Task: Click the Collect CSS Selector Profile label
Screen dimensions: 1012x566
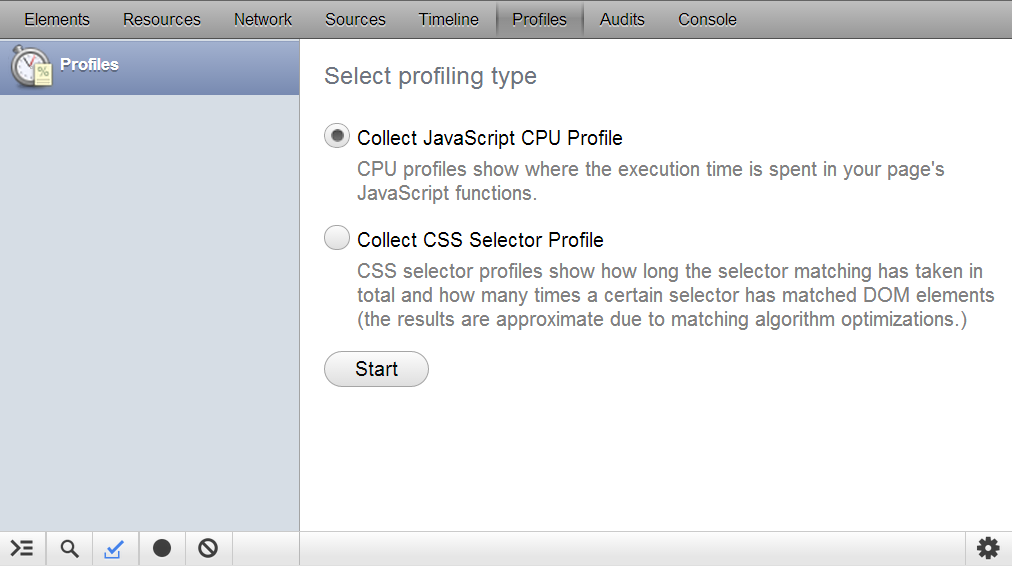Action: tap(480, 240)
